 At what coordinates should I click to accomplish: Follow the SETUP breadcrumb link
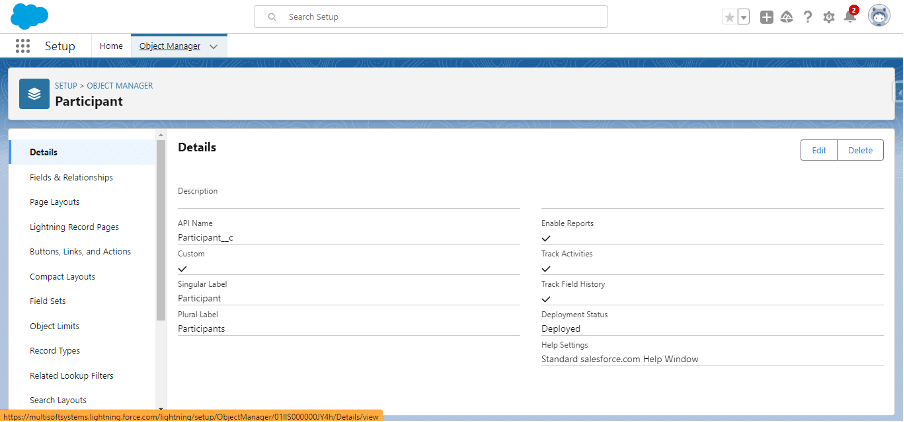66,85
